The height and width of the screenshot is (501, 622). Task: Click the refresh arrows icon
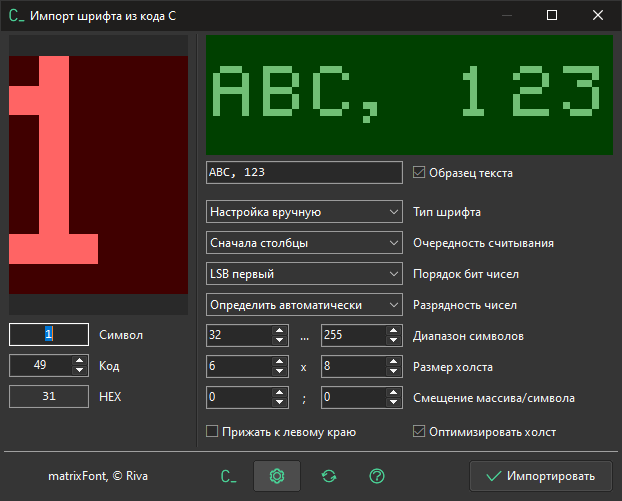coord(328,476)
